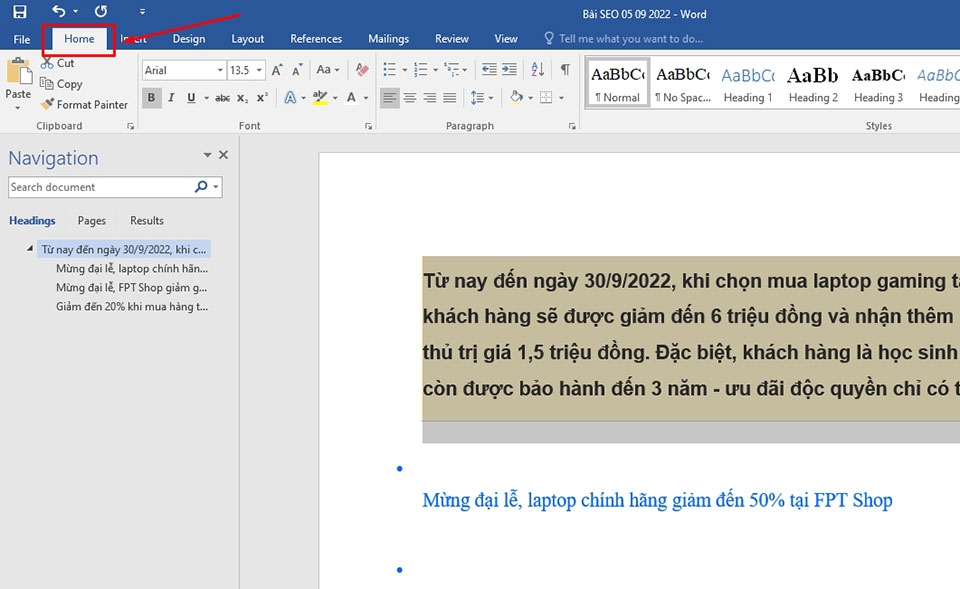Screen dimensions: 960x589
Task: Open the File tab
Action: (x=22, y=39)
